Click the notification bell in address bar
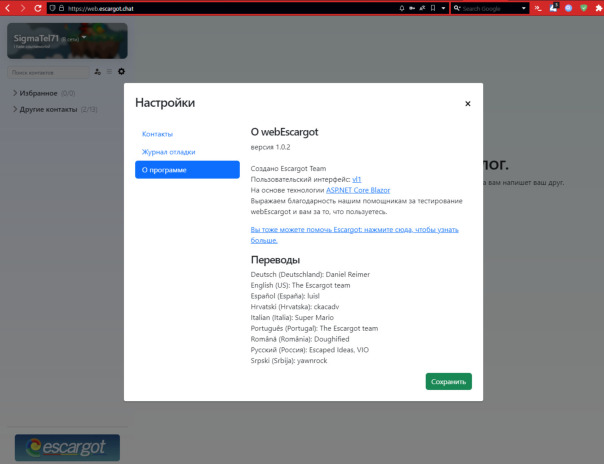This screenshot has height=464, width=604. point(402,8)
